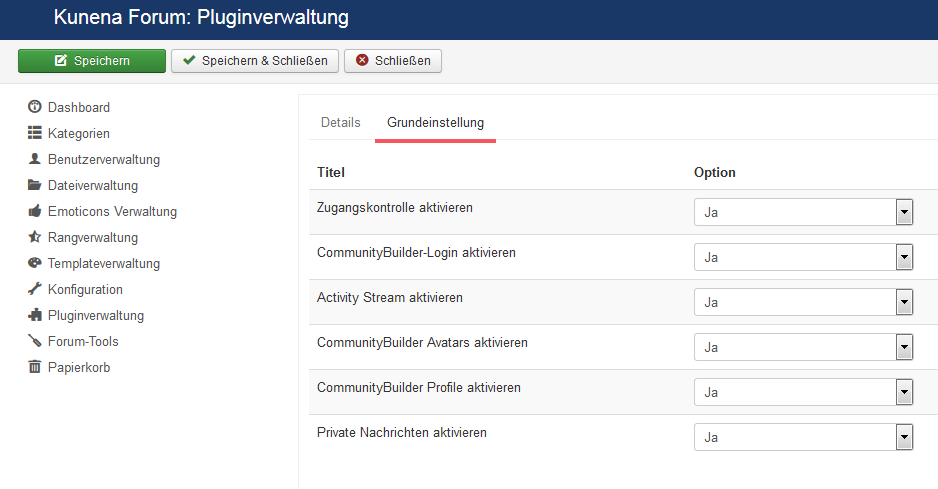Expand the CommunityBuilder Avatars aktivieren dropdown

pyautogui.click(x=803, y=347)
